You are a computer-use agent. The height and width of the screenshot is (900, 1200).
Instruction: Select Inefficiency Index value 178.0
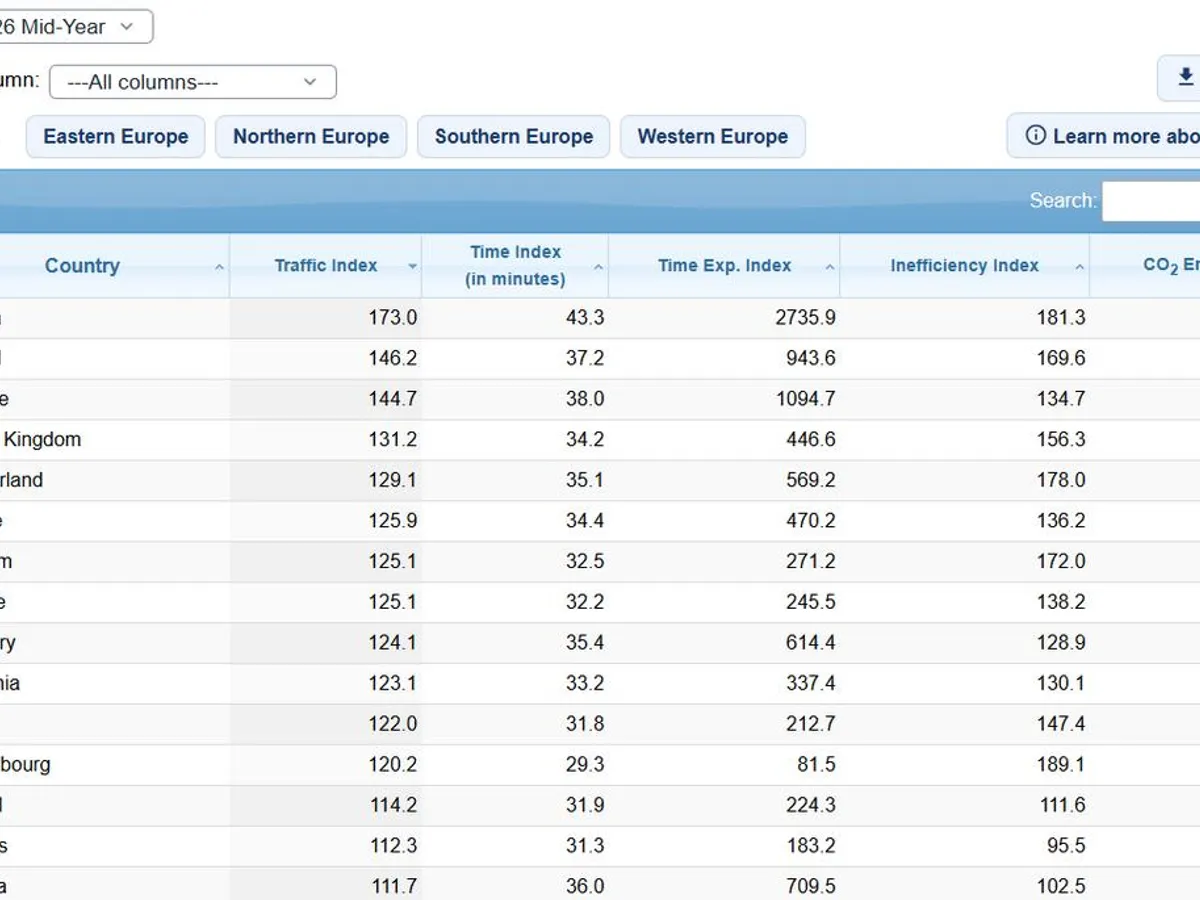coord(1061,480)
